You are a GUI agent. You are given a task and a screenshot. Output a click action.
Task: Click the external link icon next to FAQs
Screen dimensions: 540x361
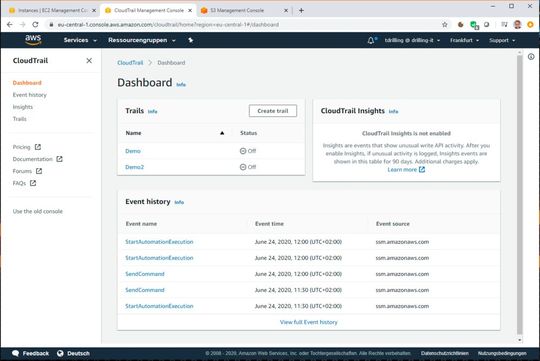pos(33,183)
